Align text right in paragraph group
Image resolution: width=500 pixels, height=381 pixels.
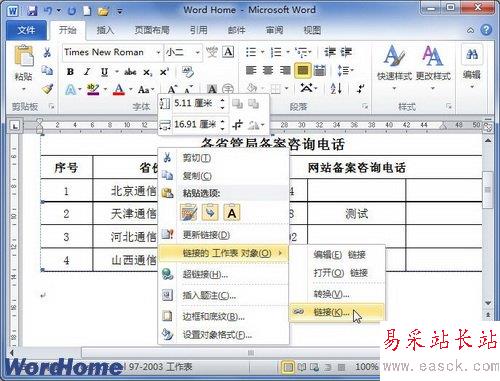point(285,70)
